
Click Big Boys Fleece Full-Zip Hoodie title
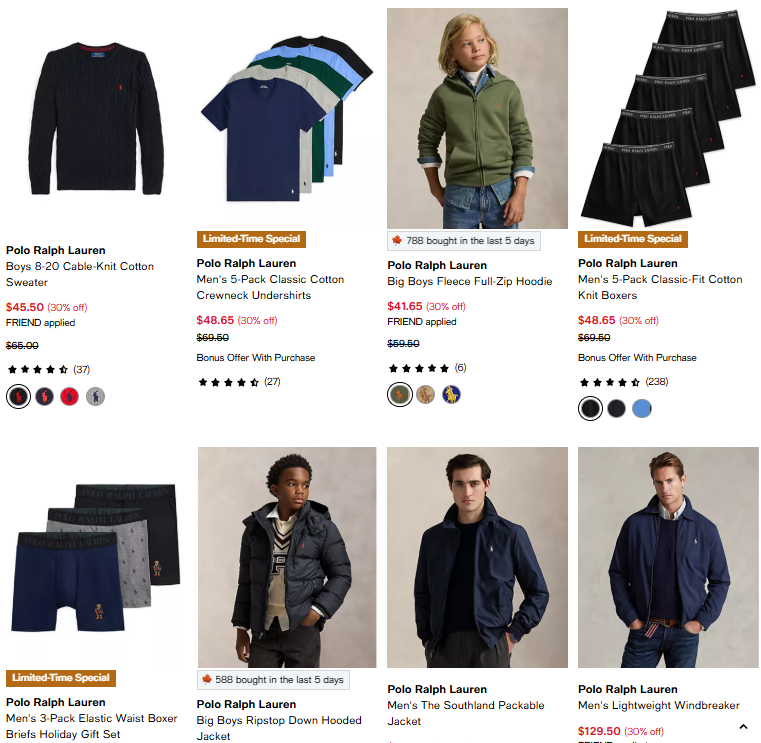click(x=469, y=281)
